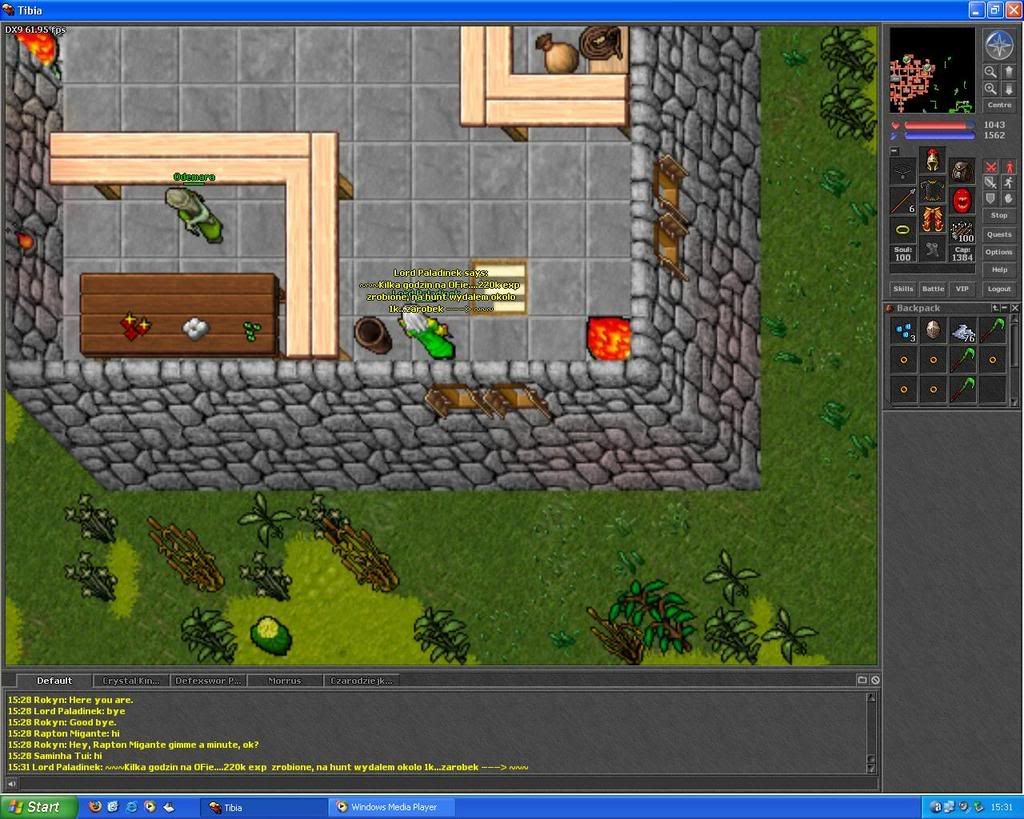Select the spear in the weapon slot
The width and height of the screenshot is (1024, 819).
point(903,201)
